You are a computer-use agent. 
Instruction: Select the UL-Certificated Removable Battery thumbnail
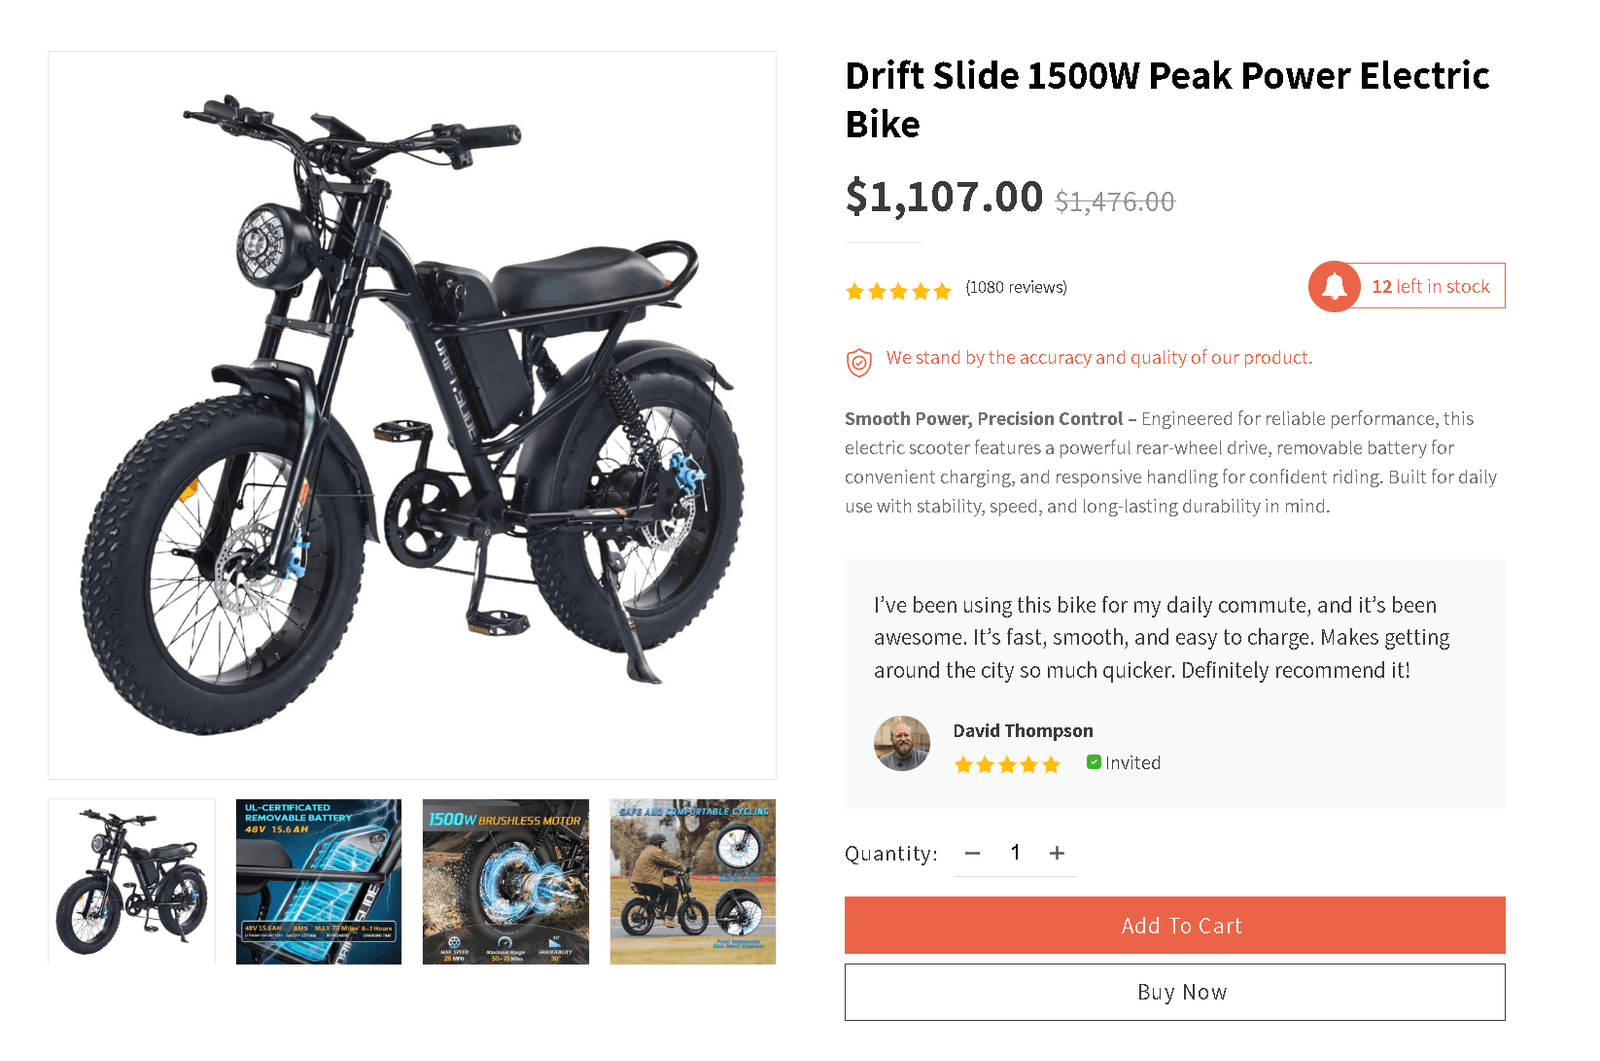coord(318,881)
